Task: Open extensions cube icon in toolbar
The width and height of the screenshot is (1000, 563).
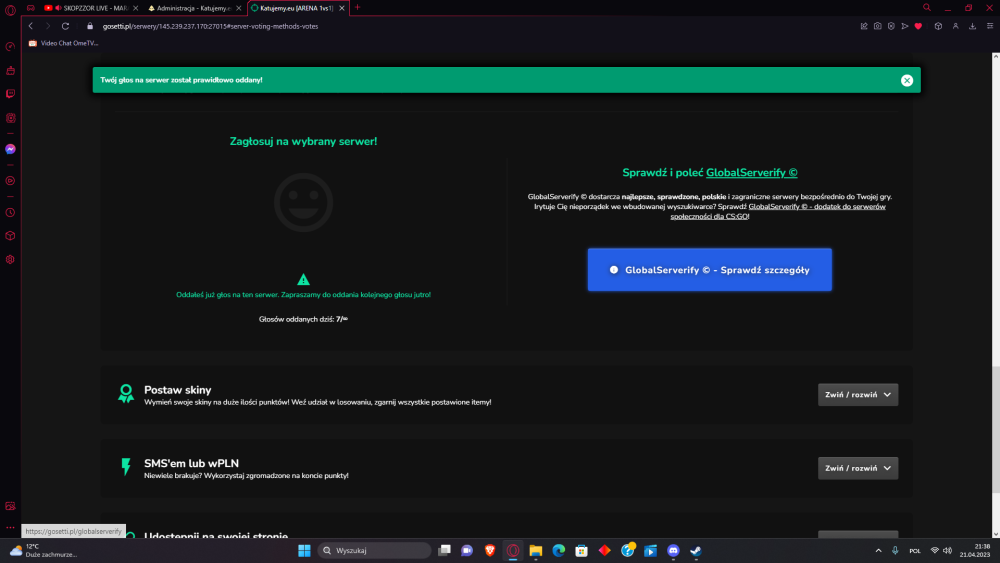Action: point(938,26)
